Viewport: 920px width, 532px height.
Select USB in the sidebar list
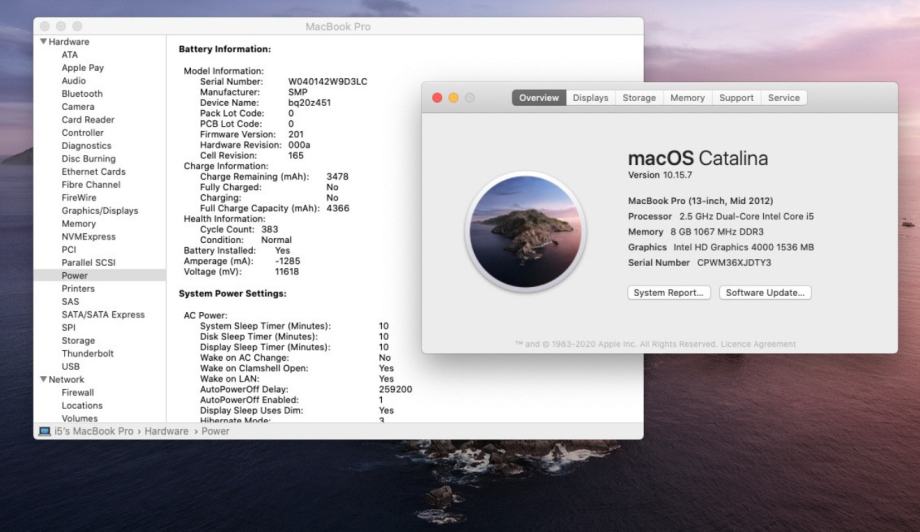[x=70, y=367]
